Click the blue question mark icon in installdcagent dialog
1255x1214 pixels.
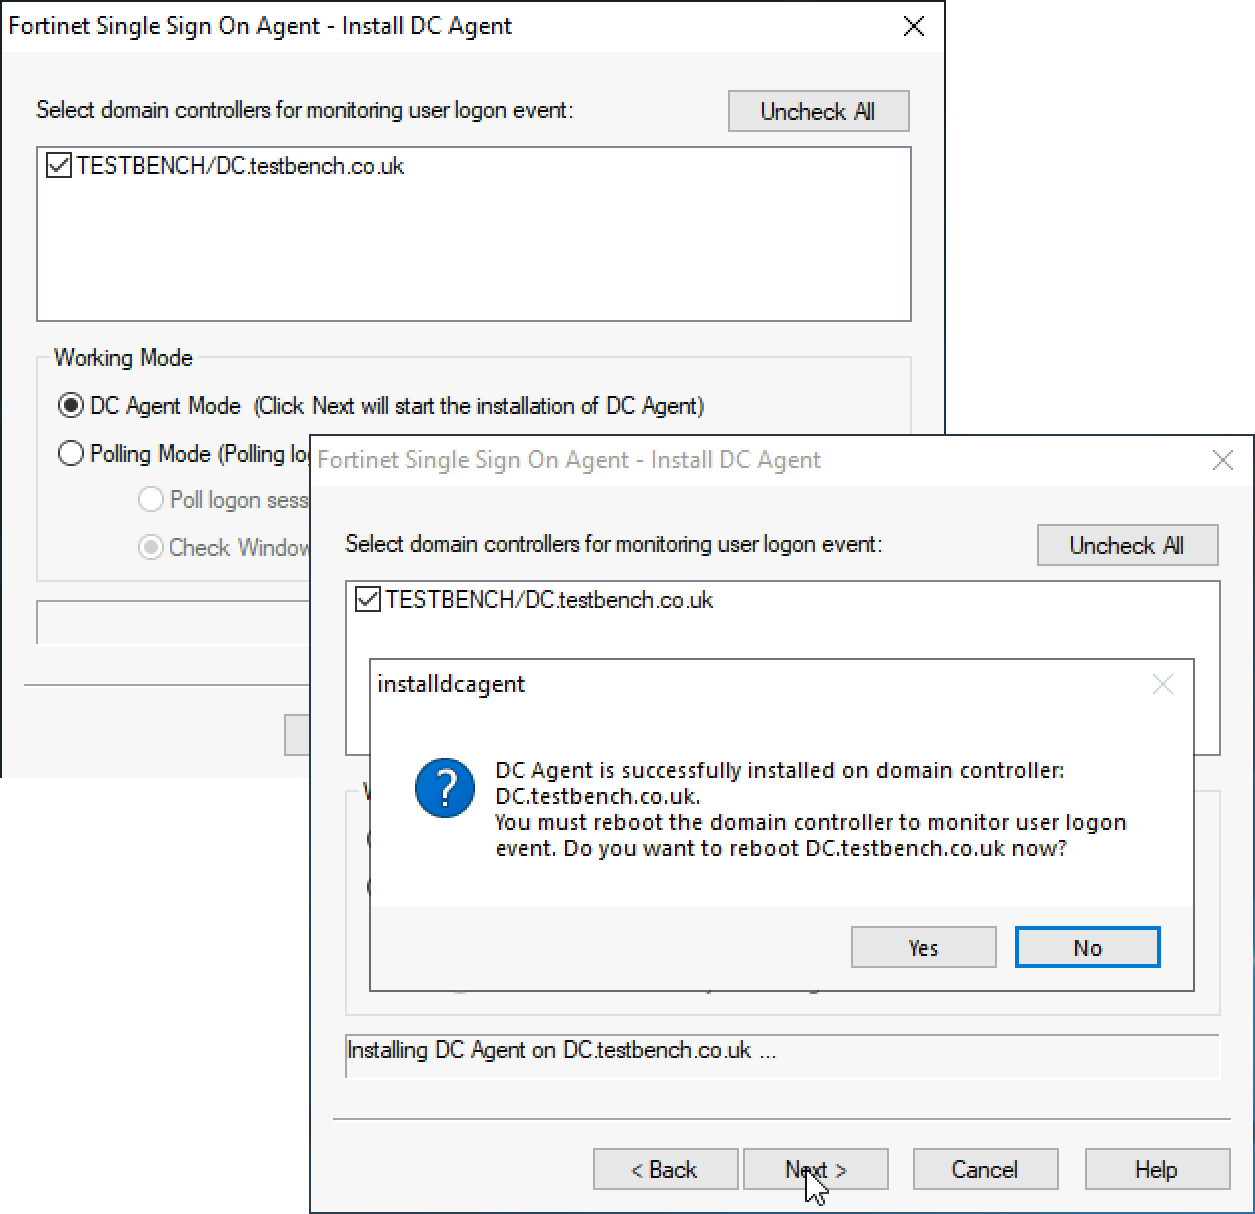(x=444, y=788)
